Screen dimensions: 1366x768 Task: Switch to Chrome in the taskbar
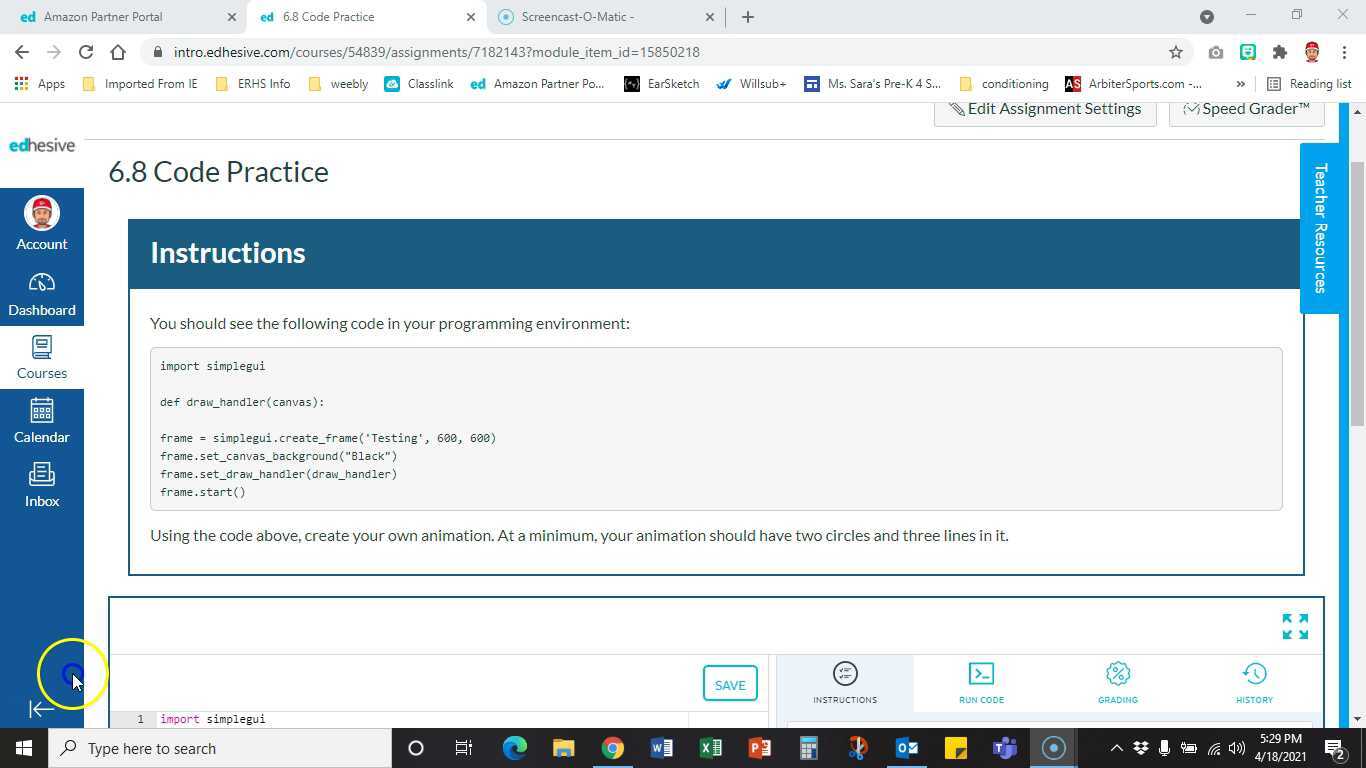[612, 748]
